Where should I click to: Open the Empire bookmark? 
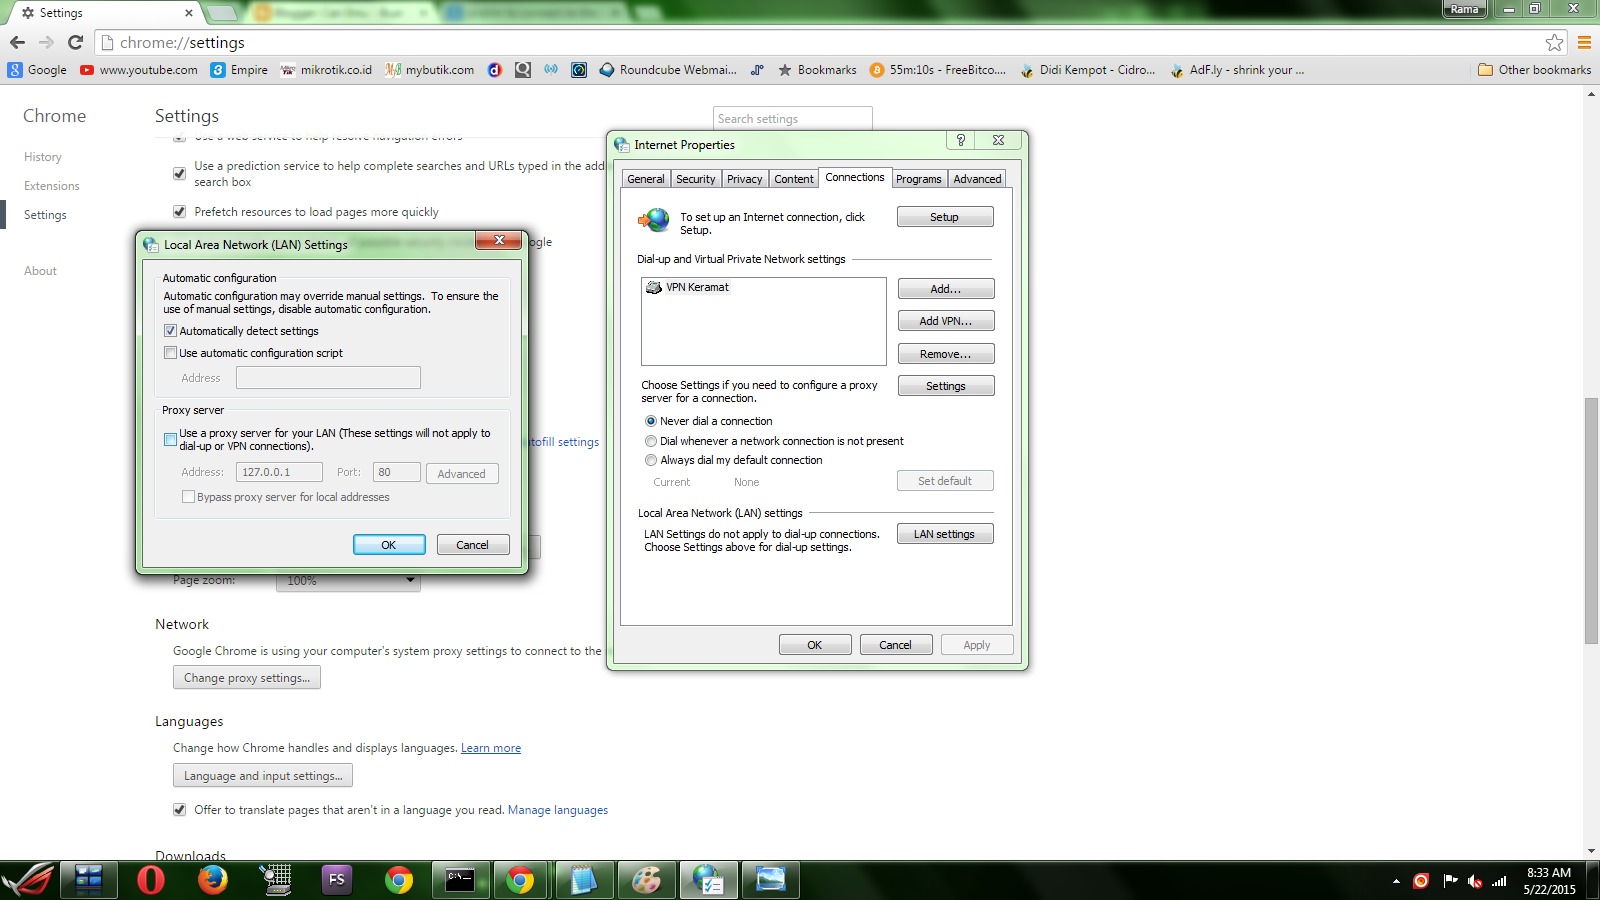239,70
